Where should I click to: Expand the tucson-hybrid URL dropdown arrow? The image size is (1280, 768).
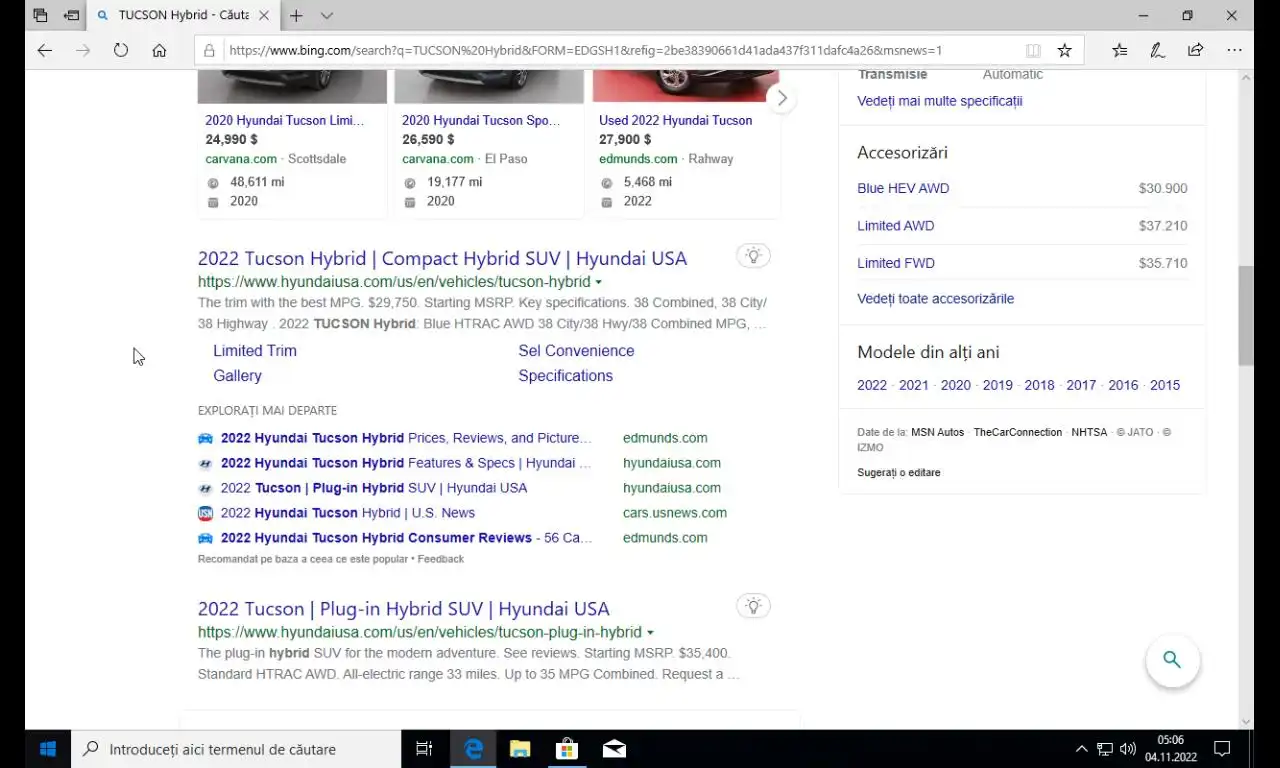click(599, 283)
